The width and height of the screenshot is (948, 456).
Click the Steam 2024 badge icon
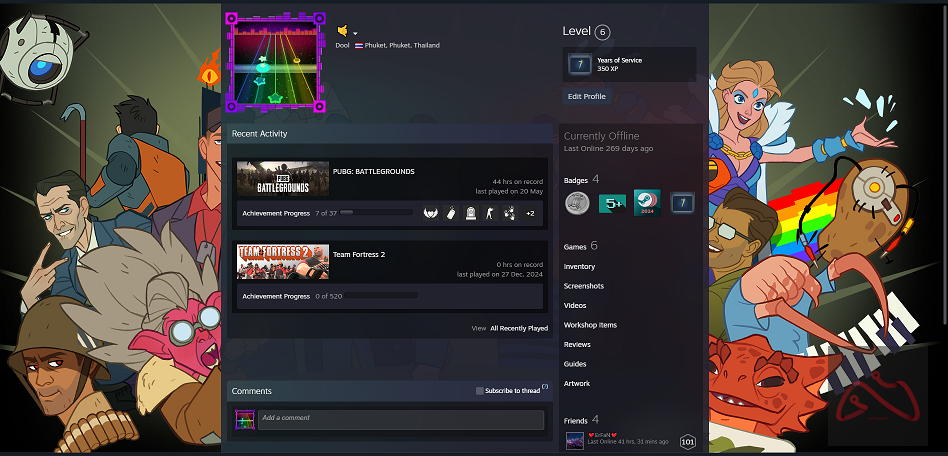647,203
